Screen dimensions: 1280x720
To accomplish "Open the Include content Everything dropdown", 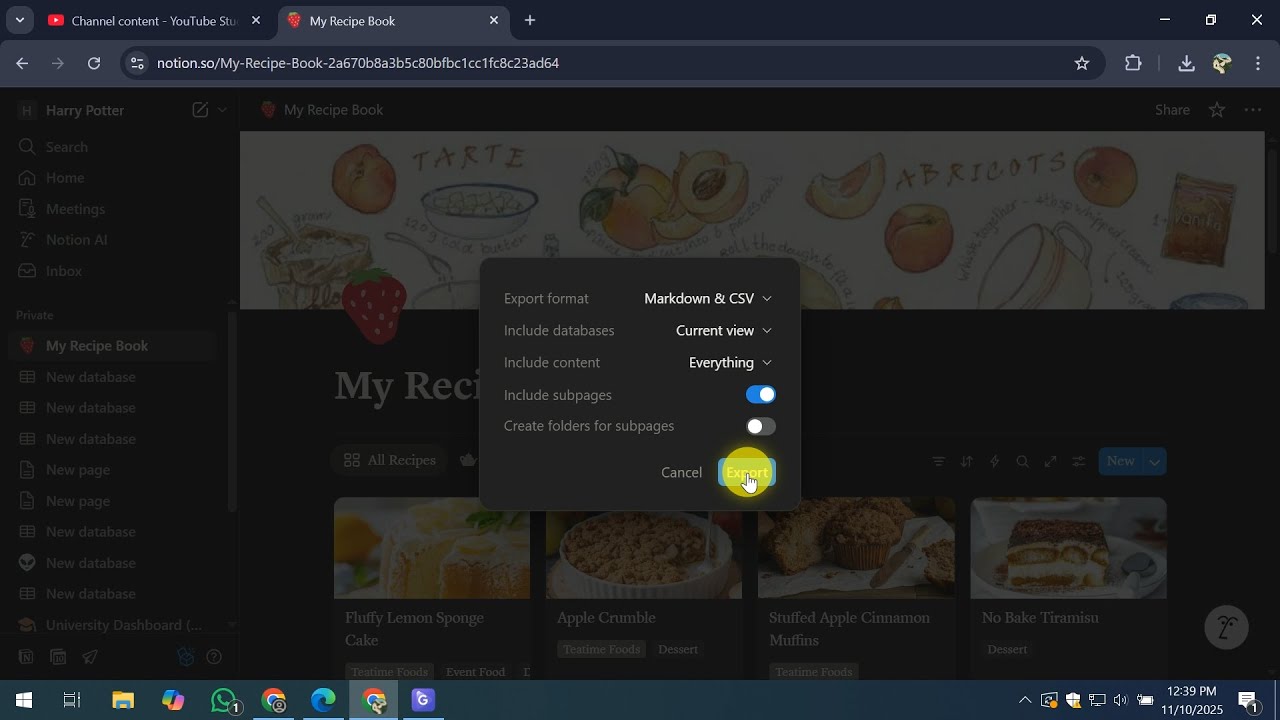I will coord(730,363).
